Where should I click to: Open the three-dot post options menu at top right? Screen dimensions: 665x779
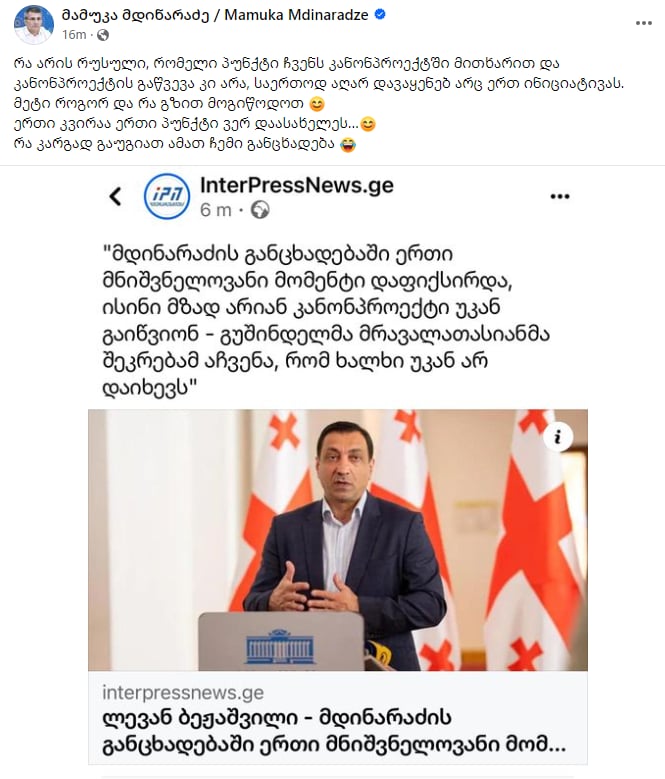tap(644, 23)
